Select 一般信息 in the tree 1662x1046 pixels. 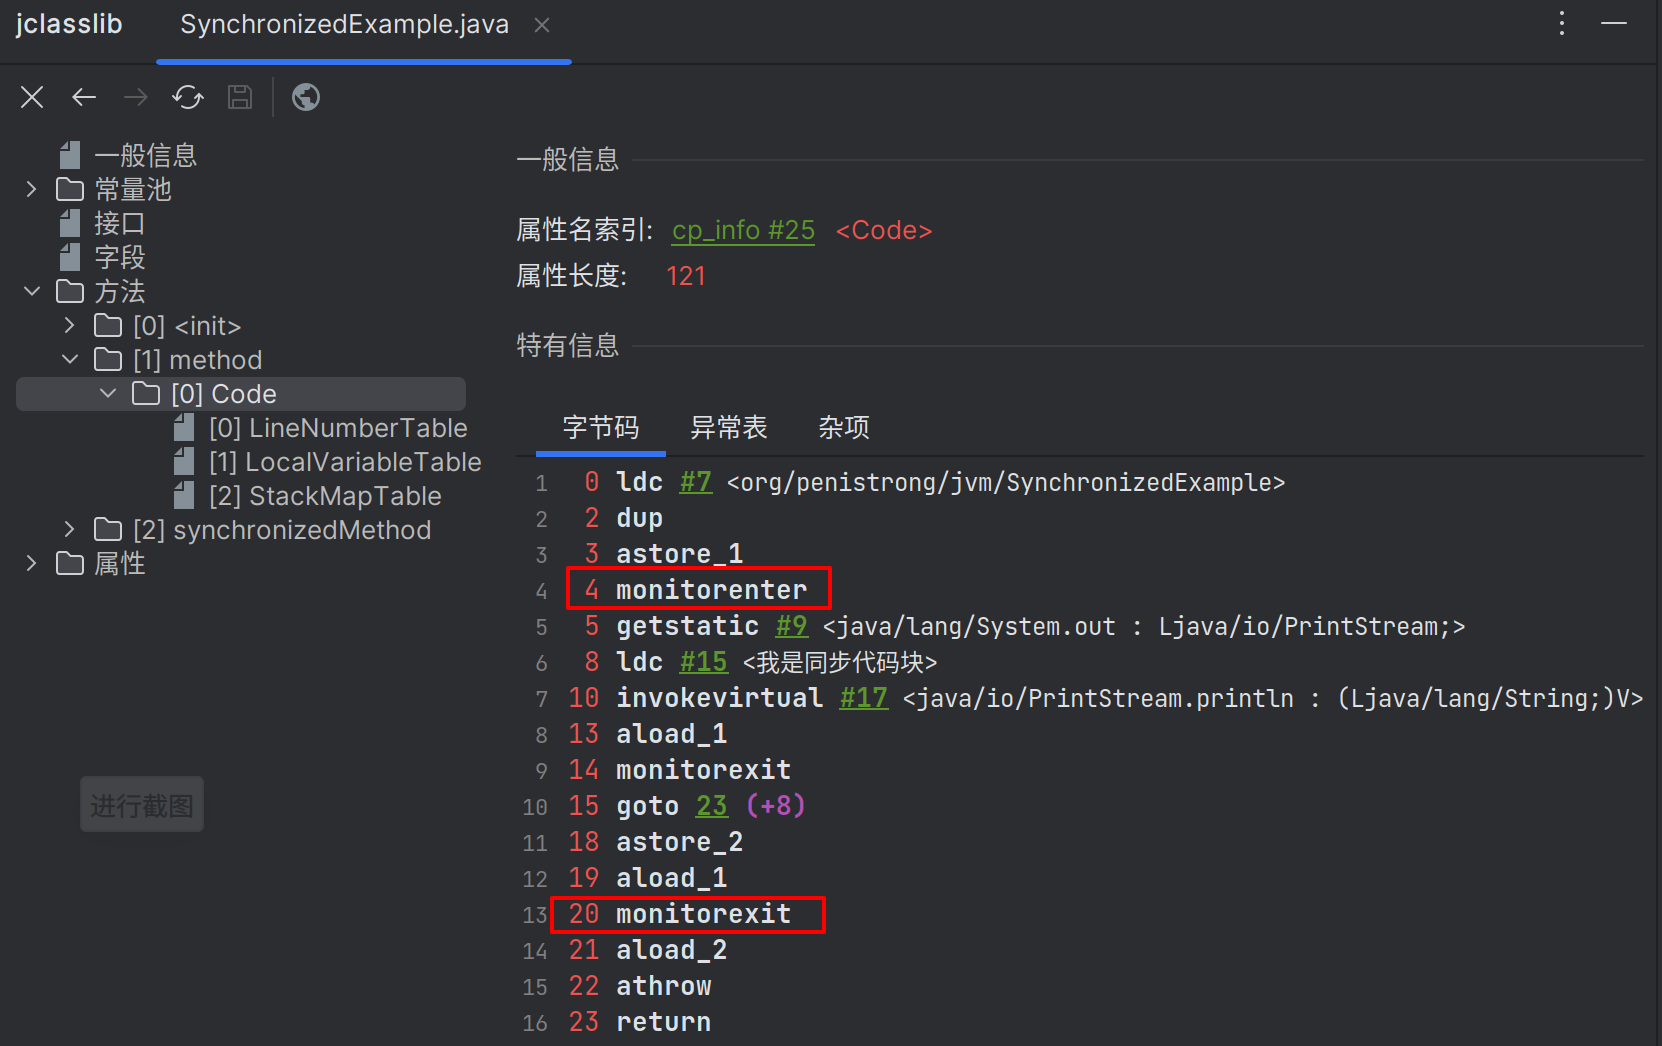(x=146, y=155)
